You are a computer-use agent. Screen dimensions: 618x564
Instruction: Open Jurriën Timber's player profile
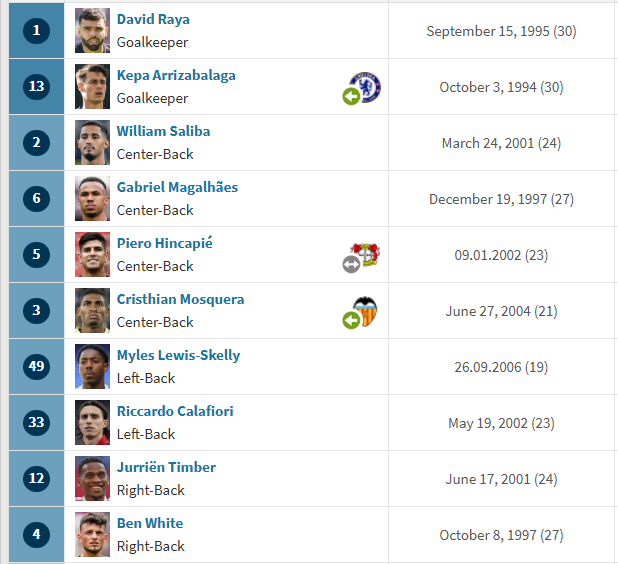click(x=166, y=467)
